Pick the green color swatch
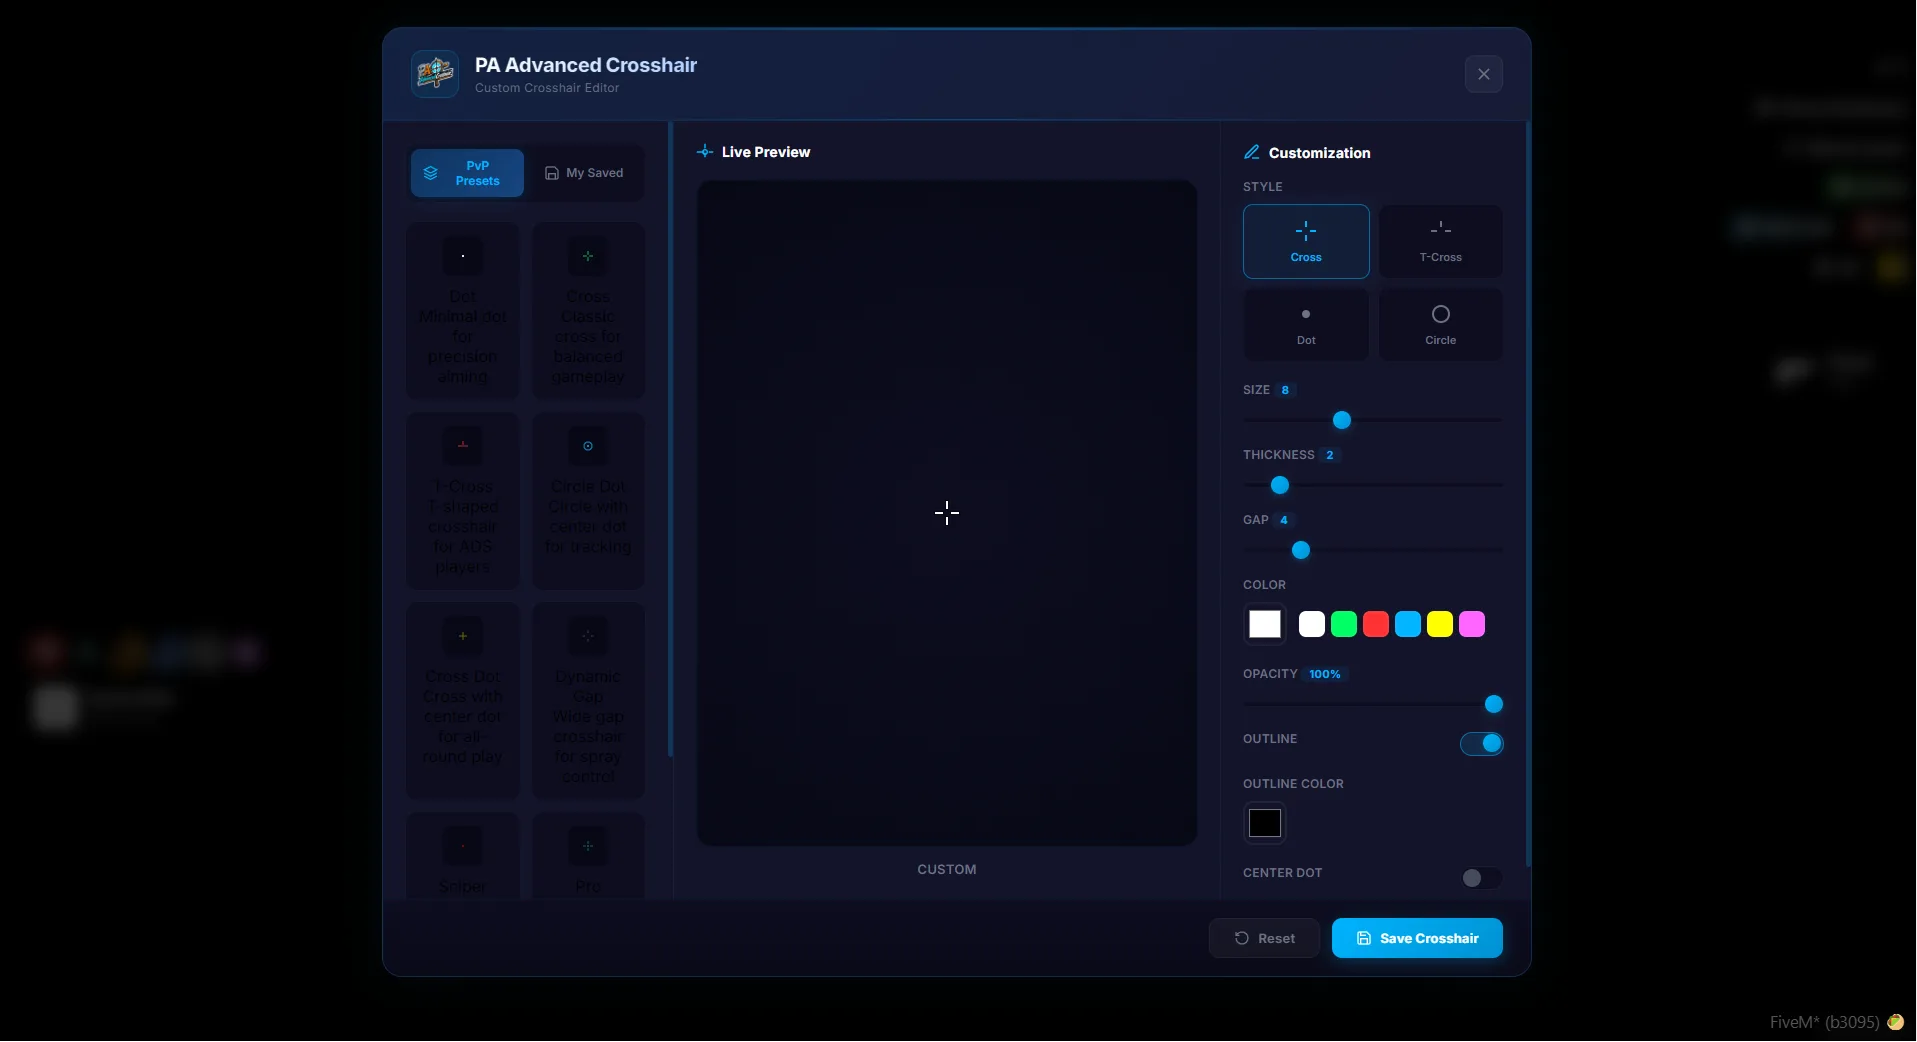The height and width of the screenshot is (1042, 1917). click(x=1344, y=624)
